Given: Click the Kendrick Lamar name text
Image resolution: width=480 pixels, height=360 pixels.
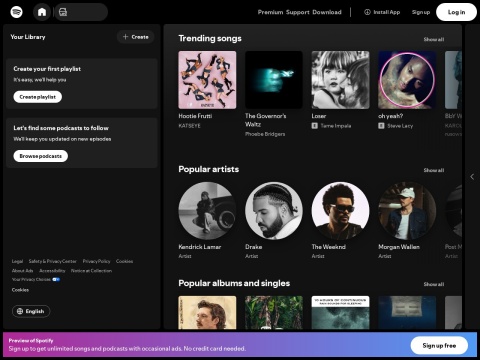Looking at the screenshot, I should 200,247.
